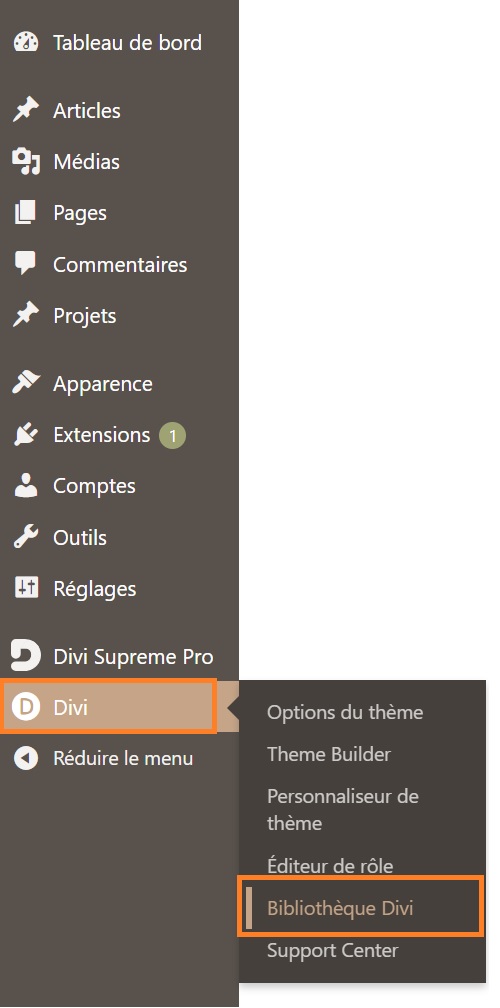500x1008 pixels.
Task: Click the Pages stacked-sheets icon
Action: 26,213
